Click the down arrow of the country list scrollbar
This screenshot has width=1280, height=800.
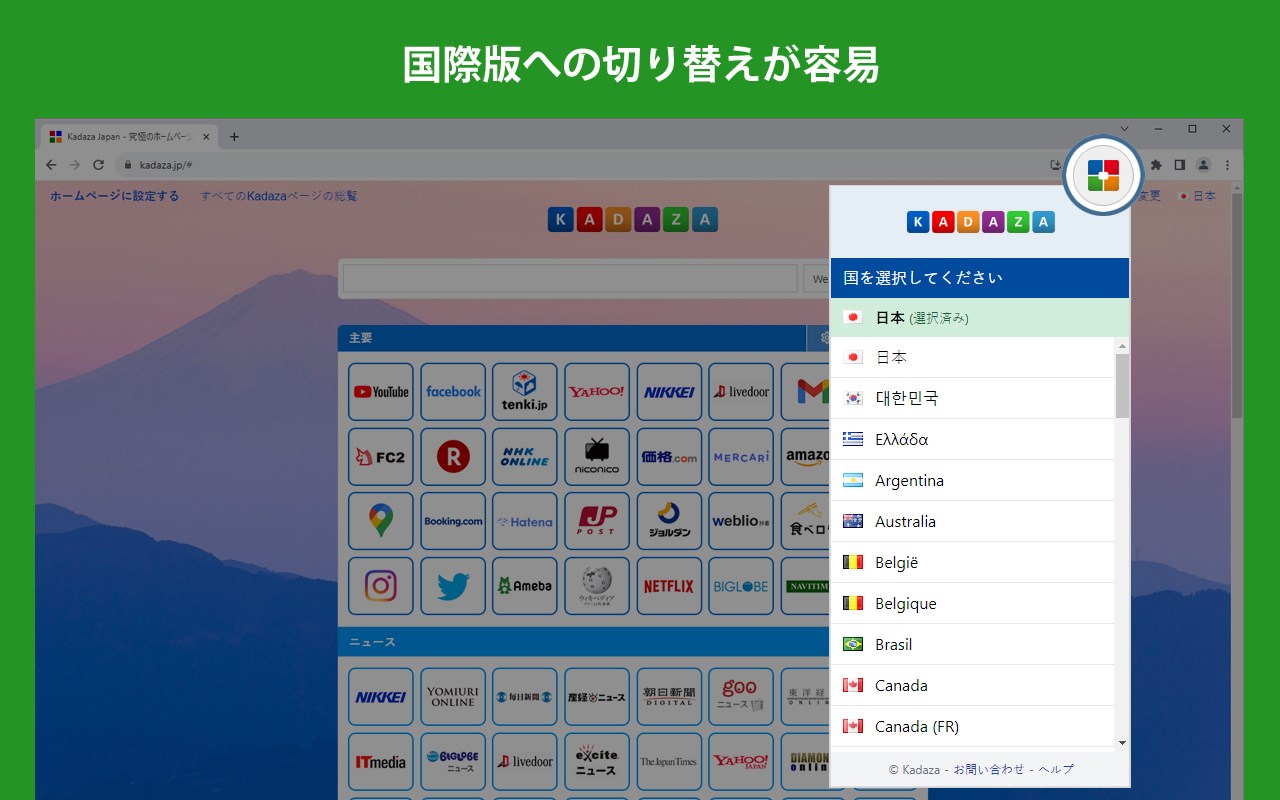click(x=1122, y=742)
